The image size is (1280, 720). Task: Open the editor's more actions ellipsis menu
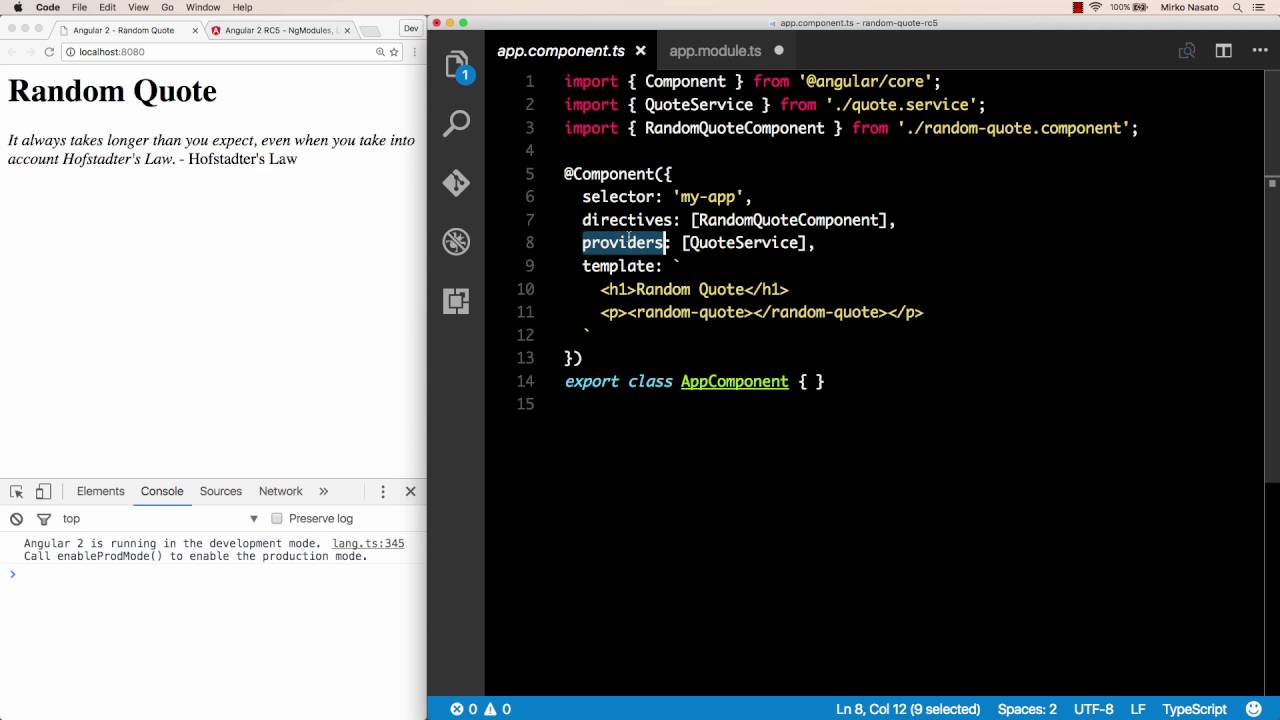click(x=1259, y=51)
